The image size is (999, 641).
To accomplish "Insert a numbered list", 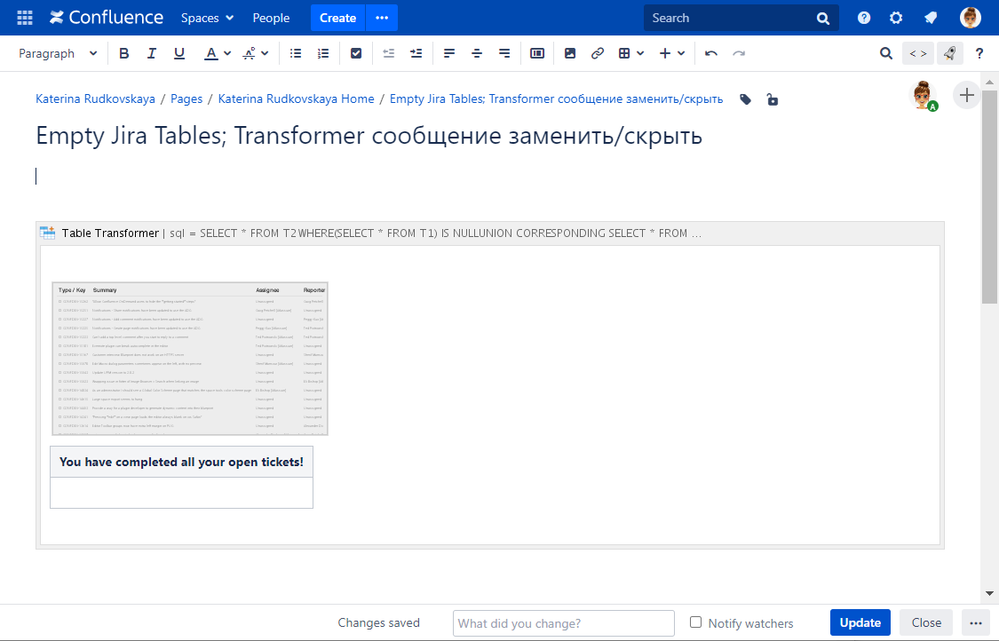I will [323, 54].
